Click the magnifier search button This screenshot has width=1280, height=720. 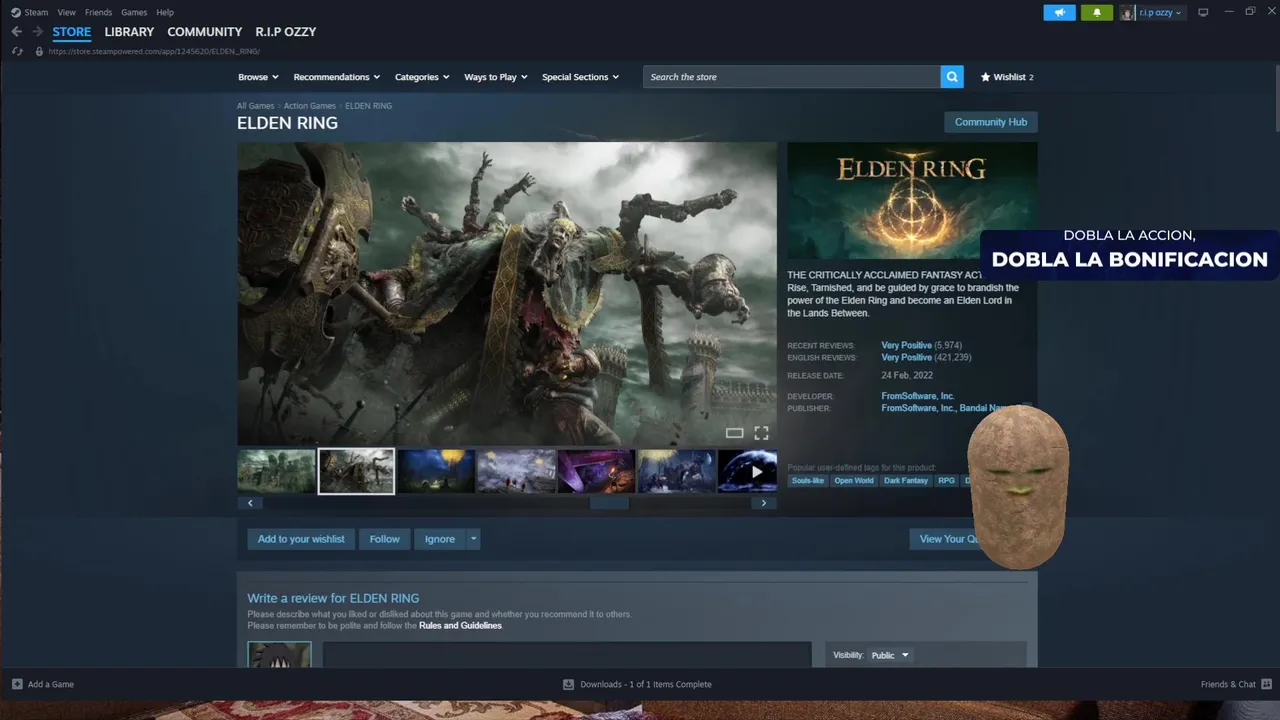(x=952, y=77)
